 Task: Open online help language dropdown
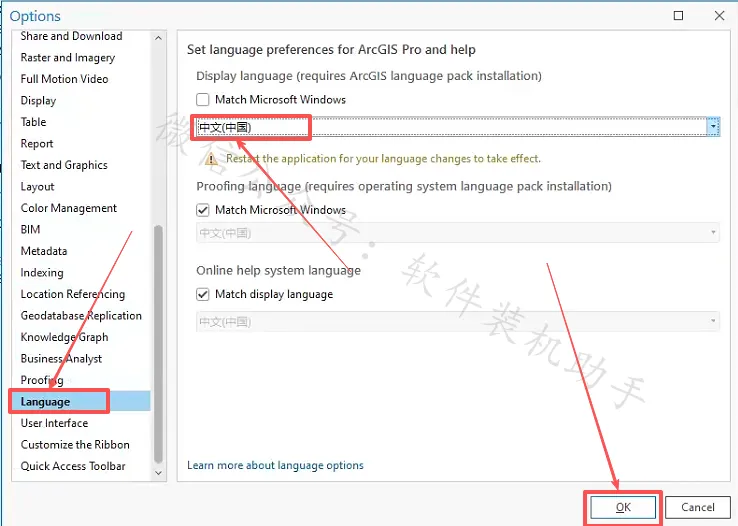point(457,321)
